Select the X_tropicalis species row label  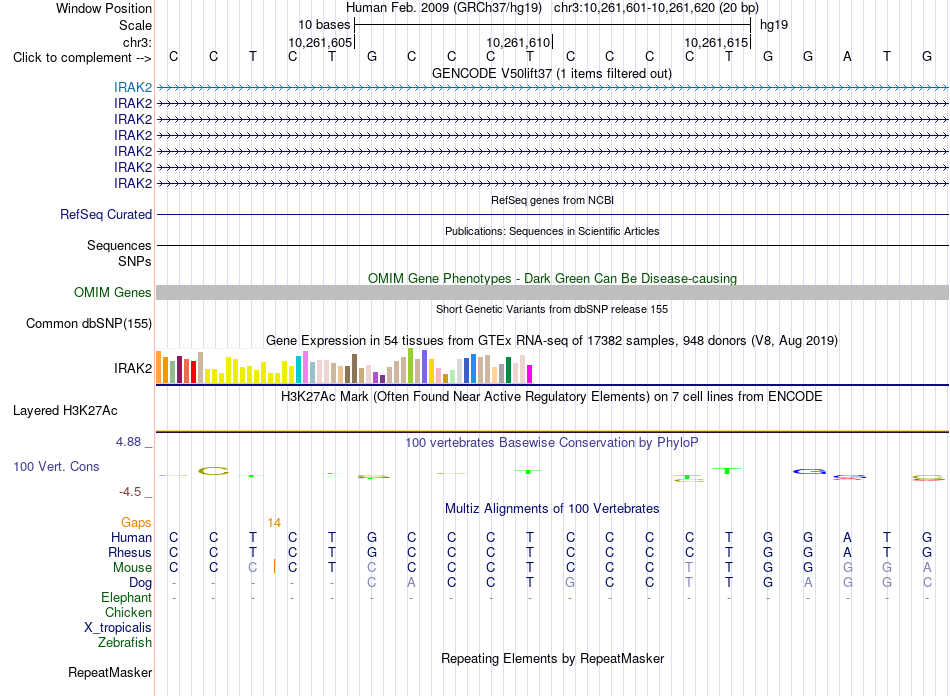(118, 628)
